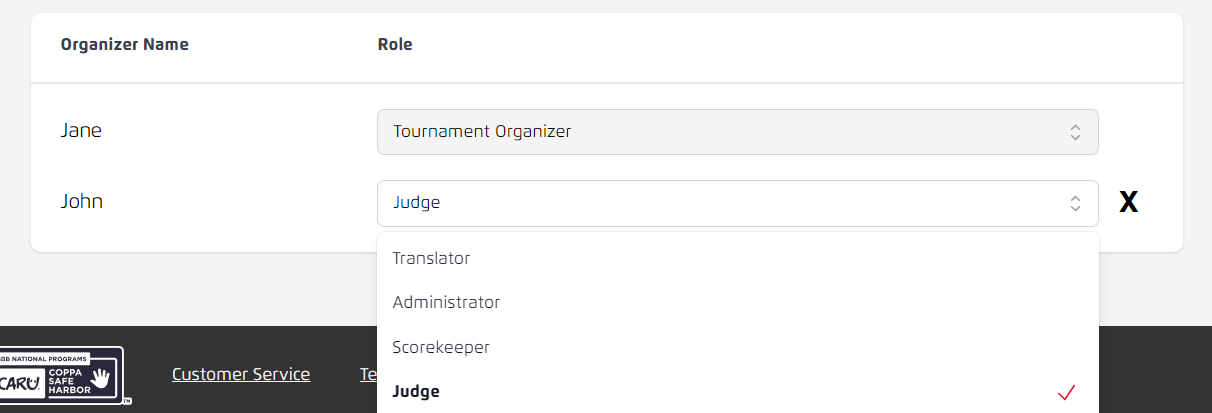Click the Role column header
The height and width of the screenshot is (413, 1212).
click(395, 44)
